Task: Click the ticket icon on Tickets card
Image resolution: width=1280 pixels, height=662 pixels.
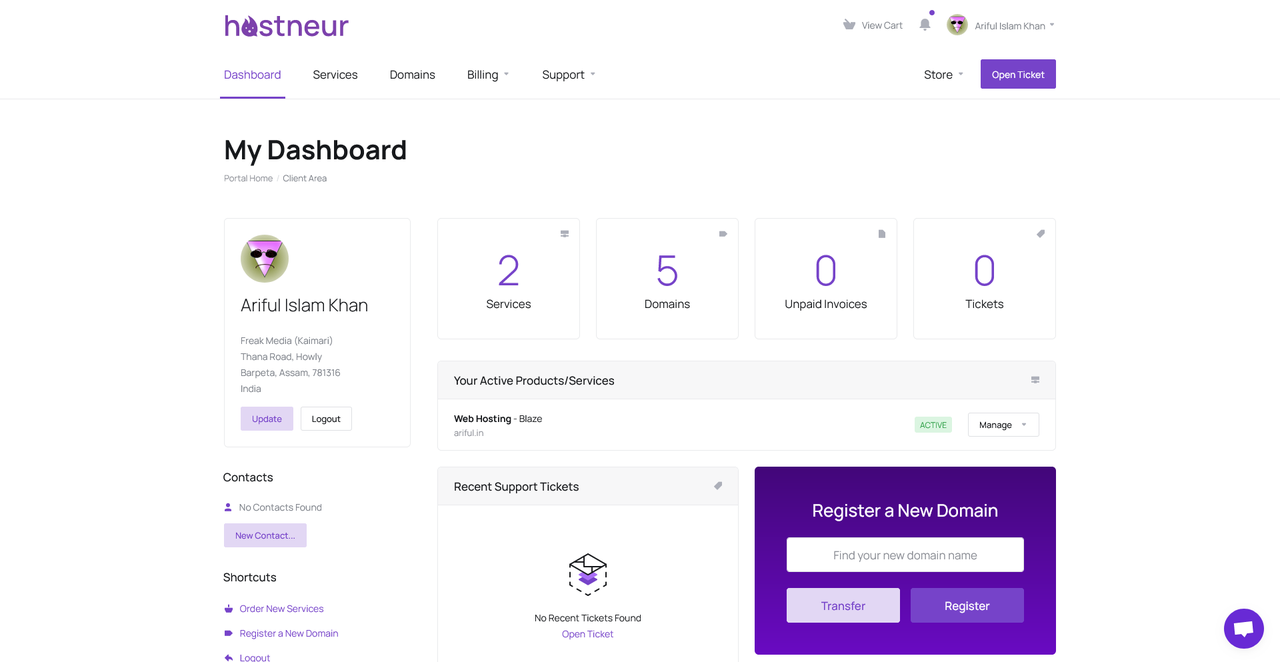Action: [x=1040, y=234]
